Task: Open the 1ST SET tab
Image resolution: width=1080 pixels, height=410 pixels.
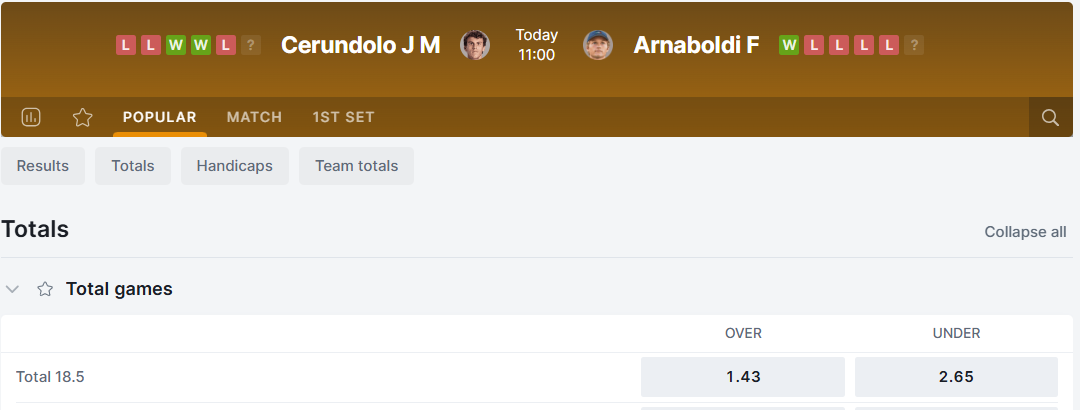Action: pos(343,117)
